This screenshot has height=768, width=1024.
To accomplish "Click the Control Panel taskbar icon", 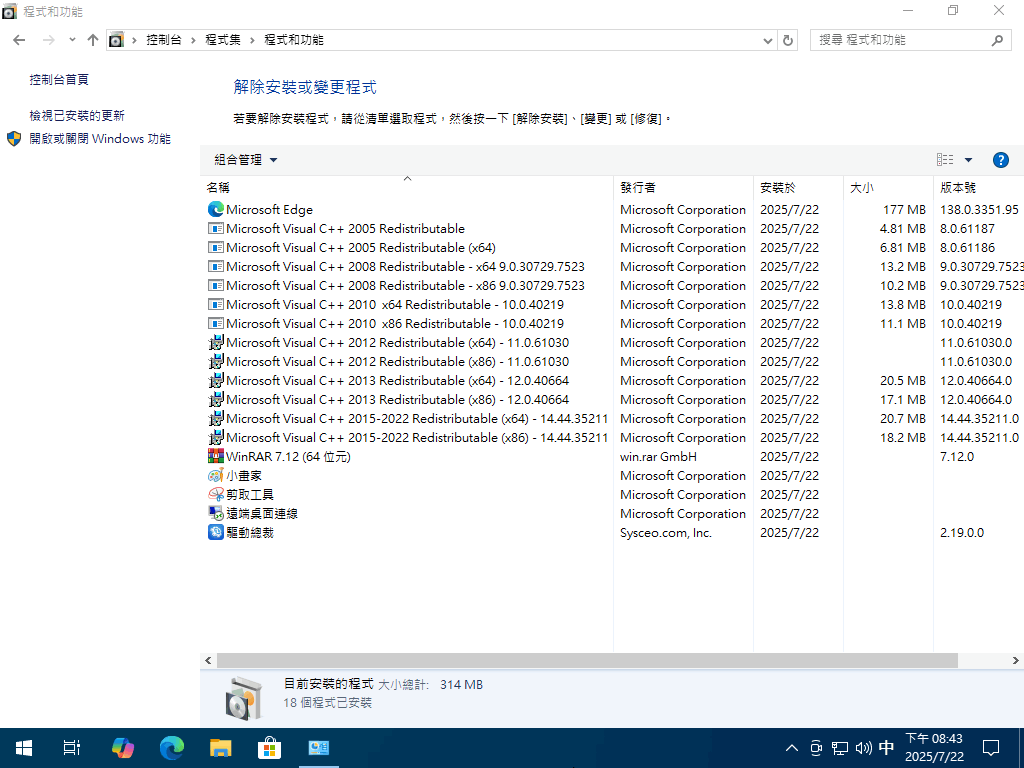I will [x=319, y=748].
